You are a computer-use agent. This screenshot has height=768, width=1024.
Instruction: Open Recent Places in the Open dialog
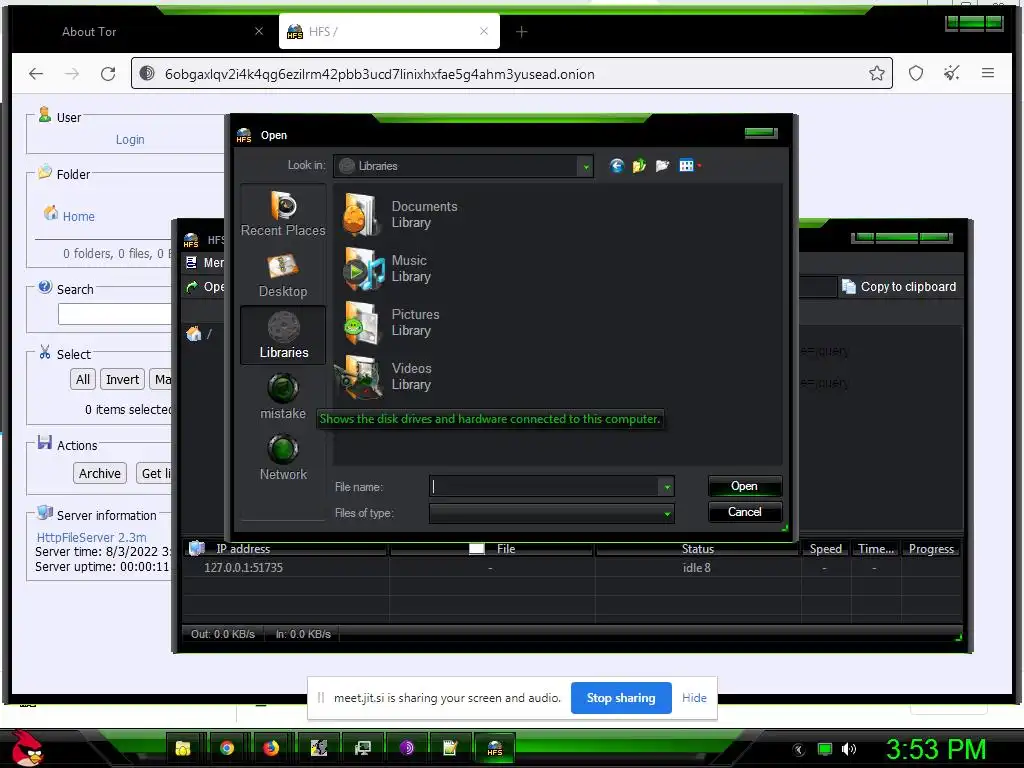tap(283, 214)
